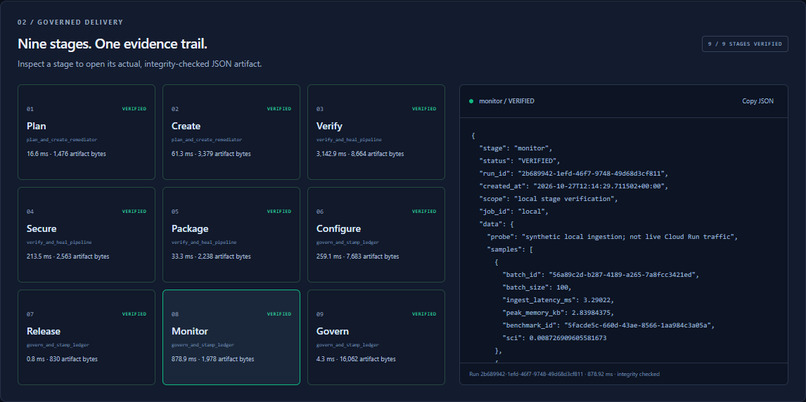
Task: Open the Verify stage card
Action: coord(376,132)
